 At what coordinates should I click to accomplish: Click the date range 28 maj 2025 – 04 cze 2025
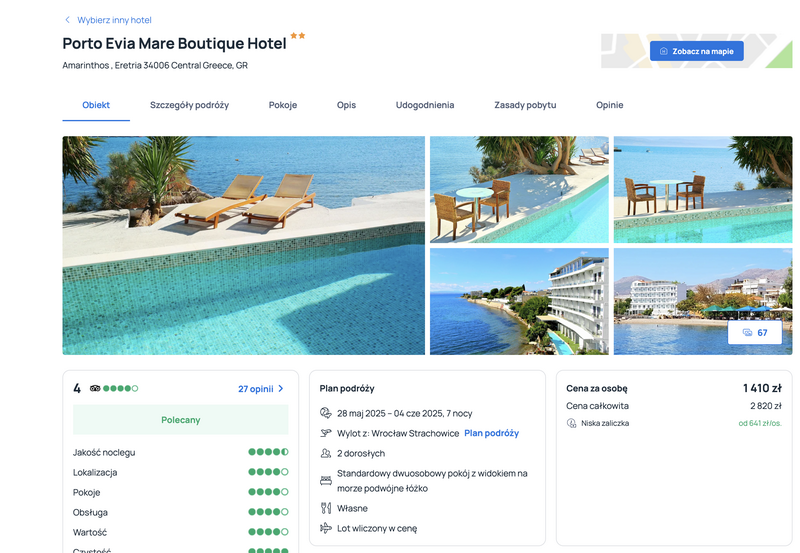click(405, 413)
